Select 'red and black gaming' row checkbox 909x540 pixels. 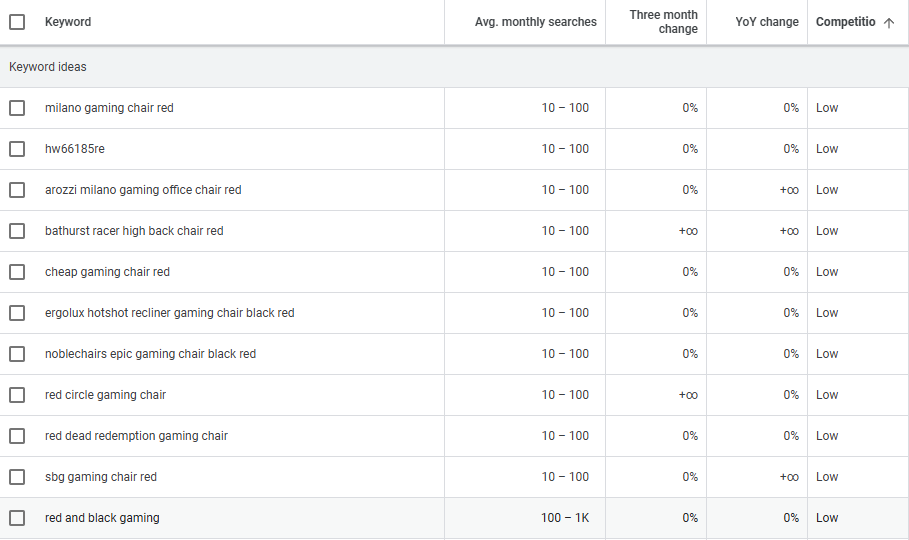pyautogui.click(x=17, y=518)
